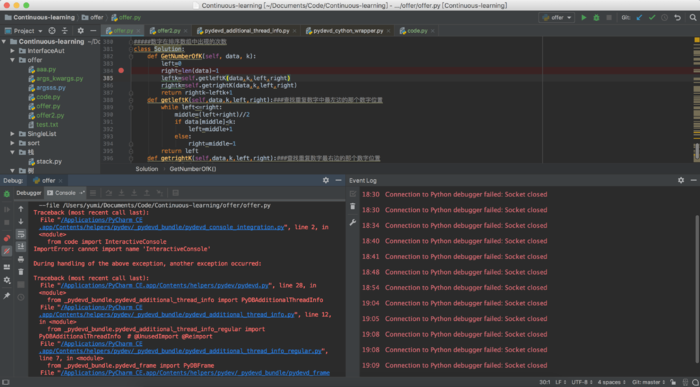Print the console output
The height and width of the screenshot is (387, 700).
[21, 259]
